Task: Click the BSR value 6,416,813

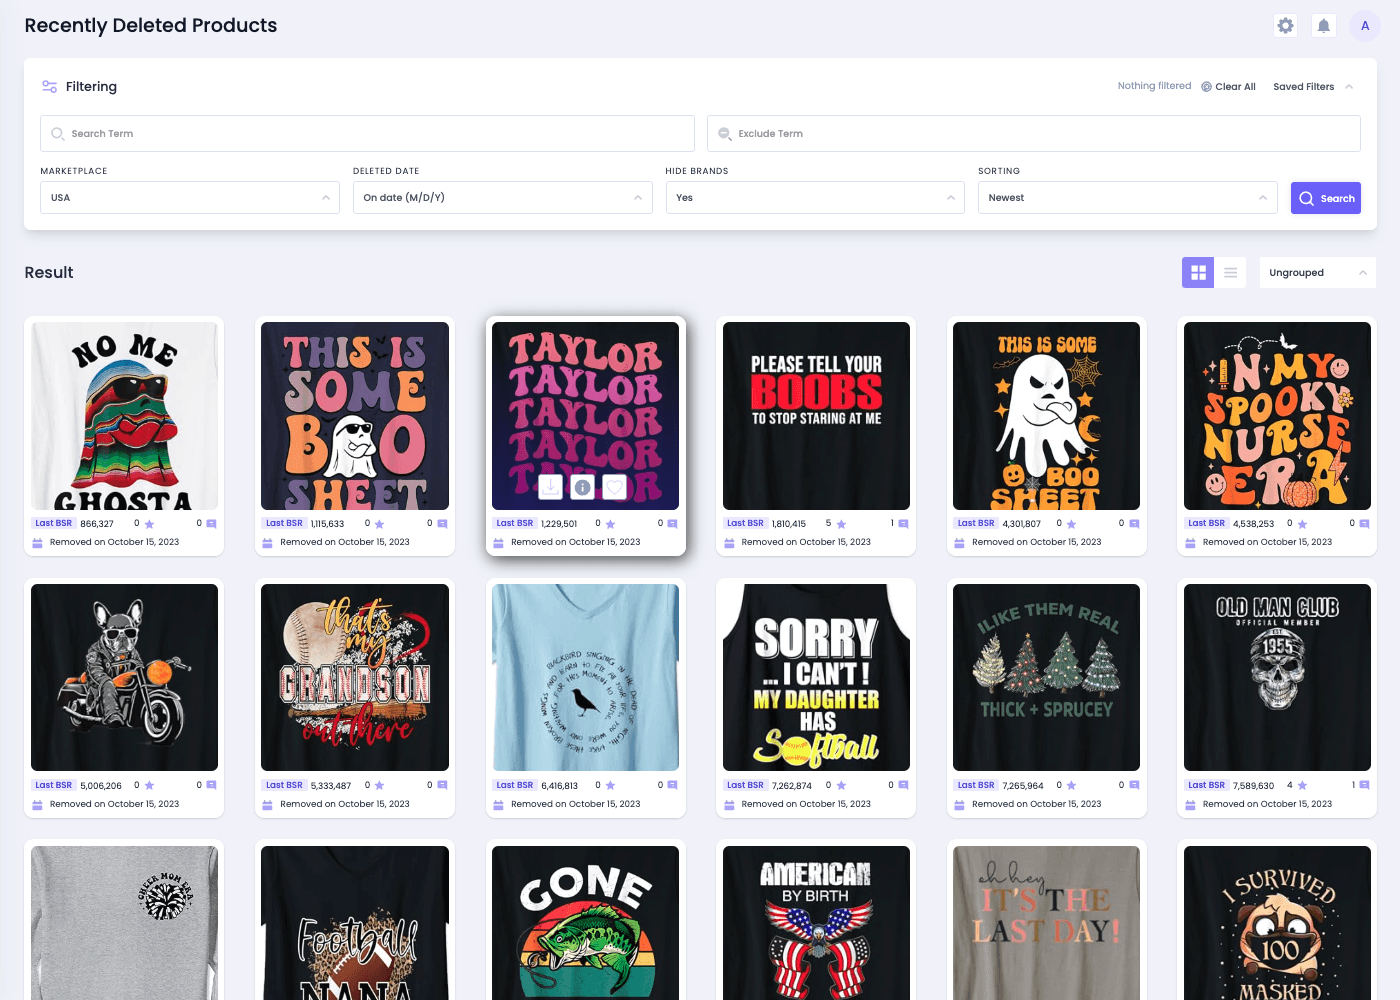Action: tap(560, 786)
